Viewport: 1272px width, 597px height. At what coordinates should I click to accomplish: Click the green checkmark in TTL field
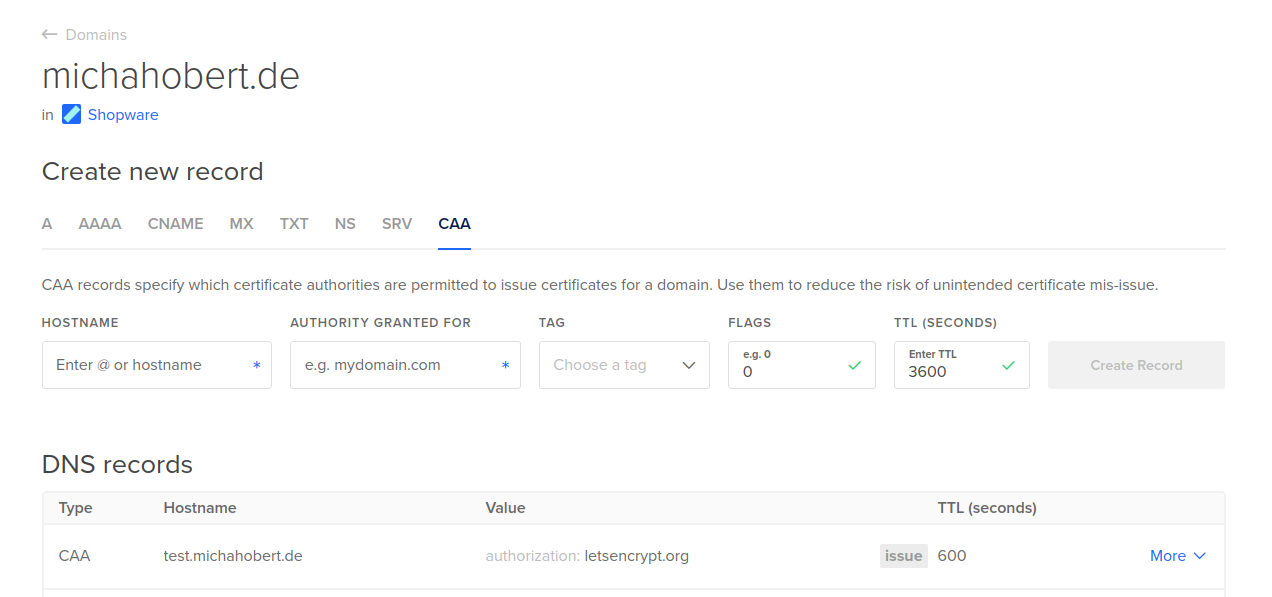(1008, 366)
